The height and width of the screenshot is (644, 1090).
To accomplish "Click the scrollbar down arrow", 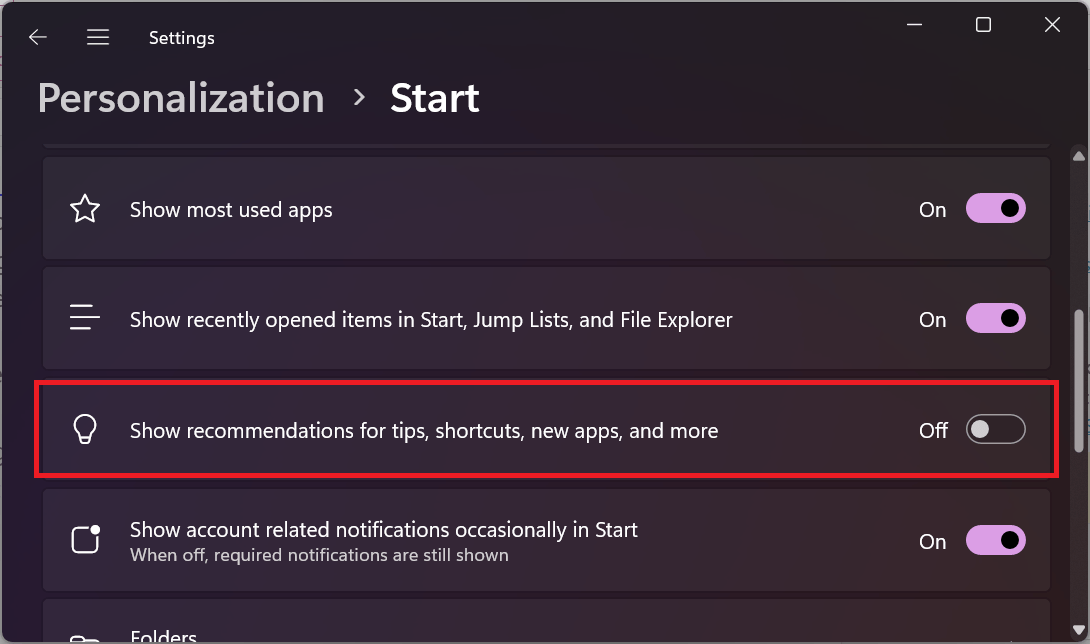I will [1078, 631].
